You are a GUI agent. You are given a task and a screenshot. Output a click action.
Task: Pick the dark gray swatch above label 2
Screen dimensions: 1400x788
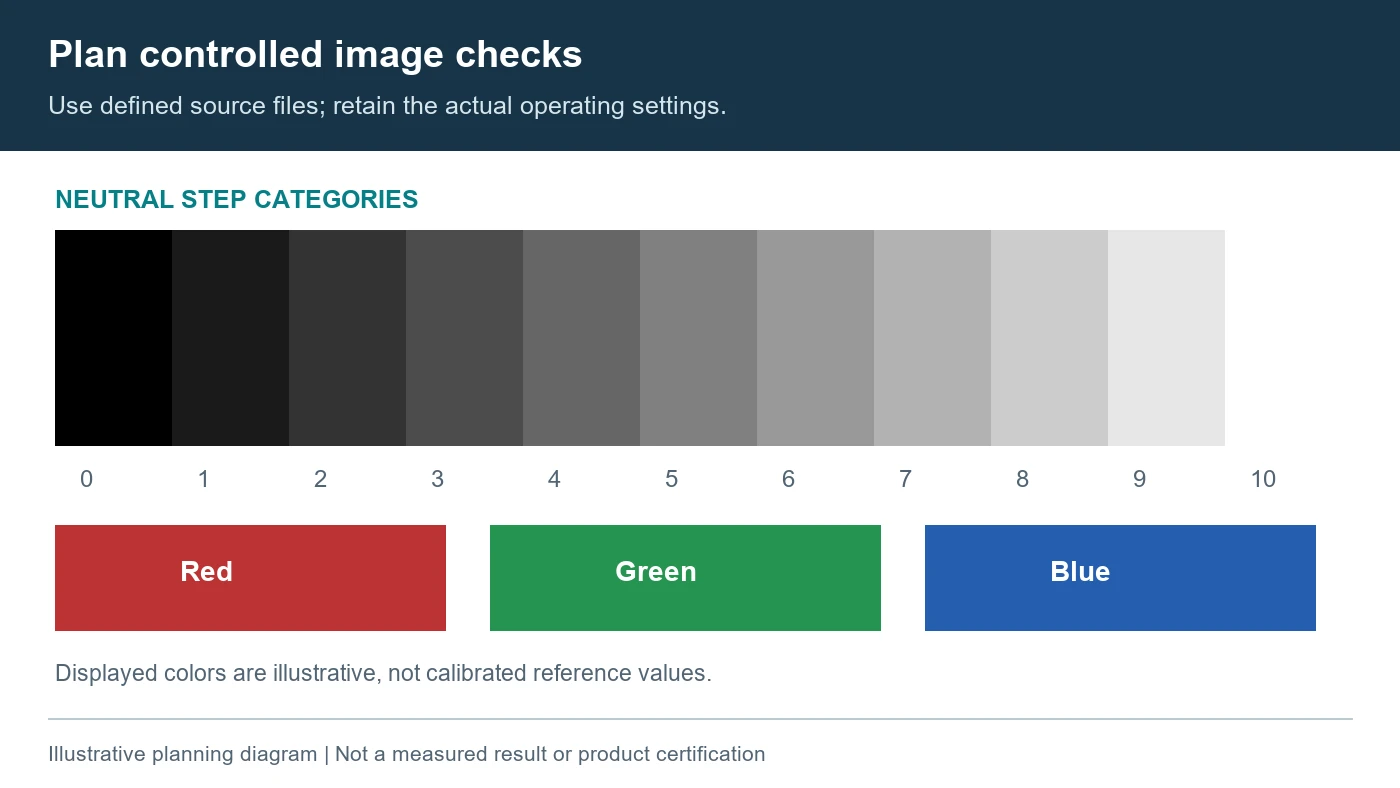pyautogui.click(x=347, y=338)
